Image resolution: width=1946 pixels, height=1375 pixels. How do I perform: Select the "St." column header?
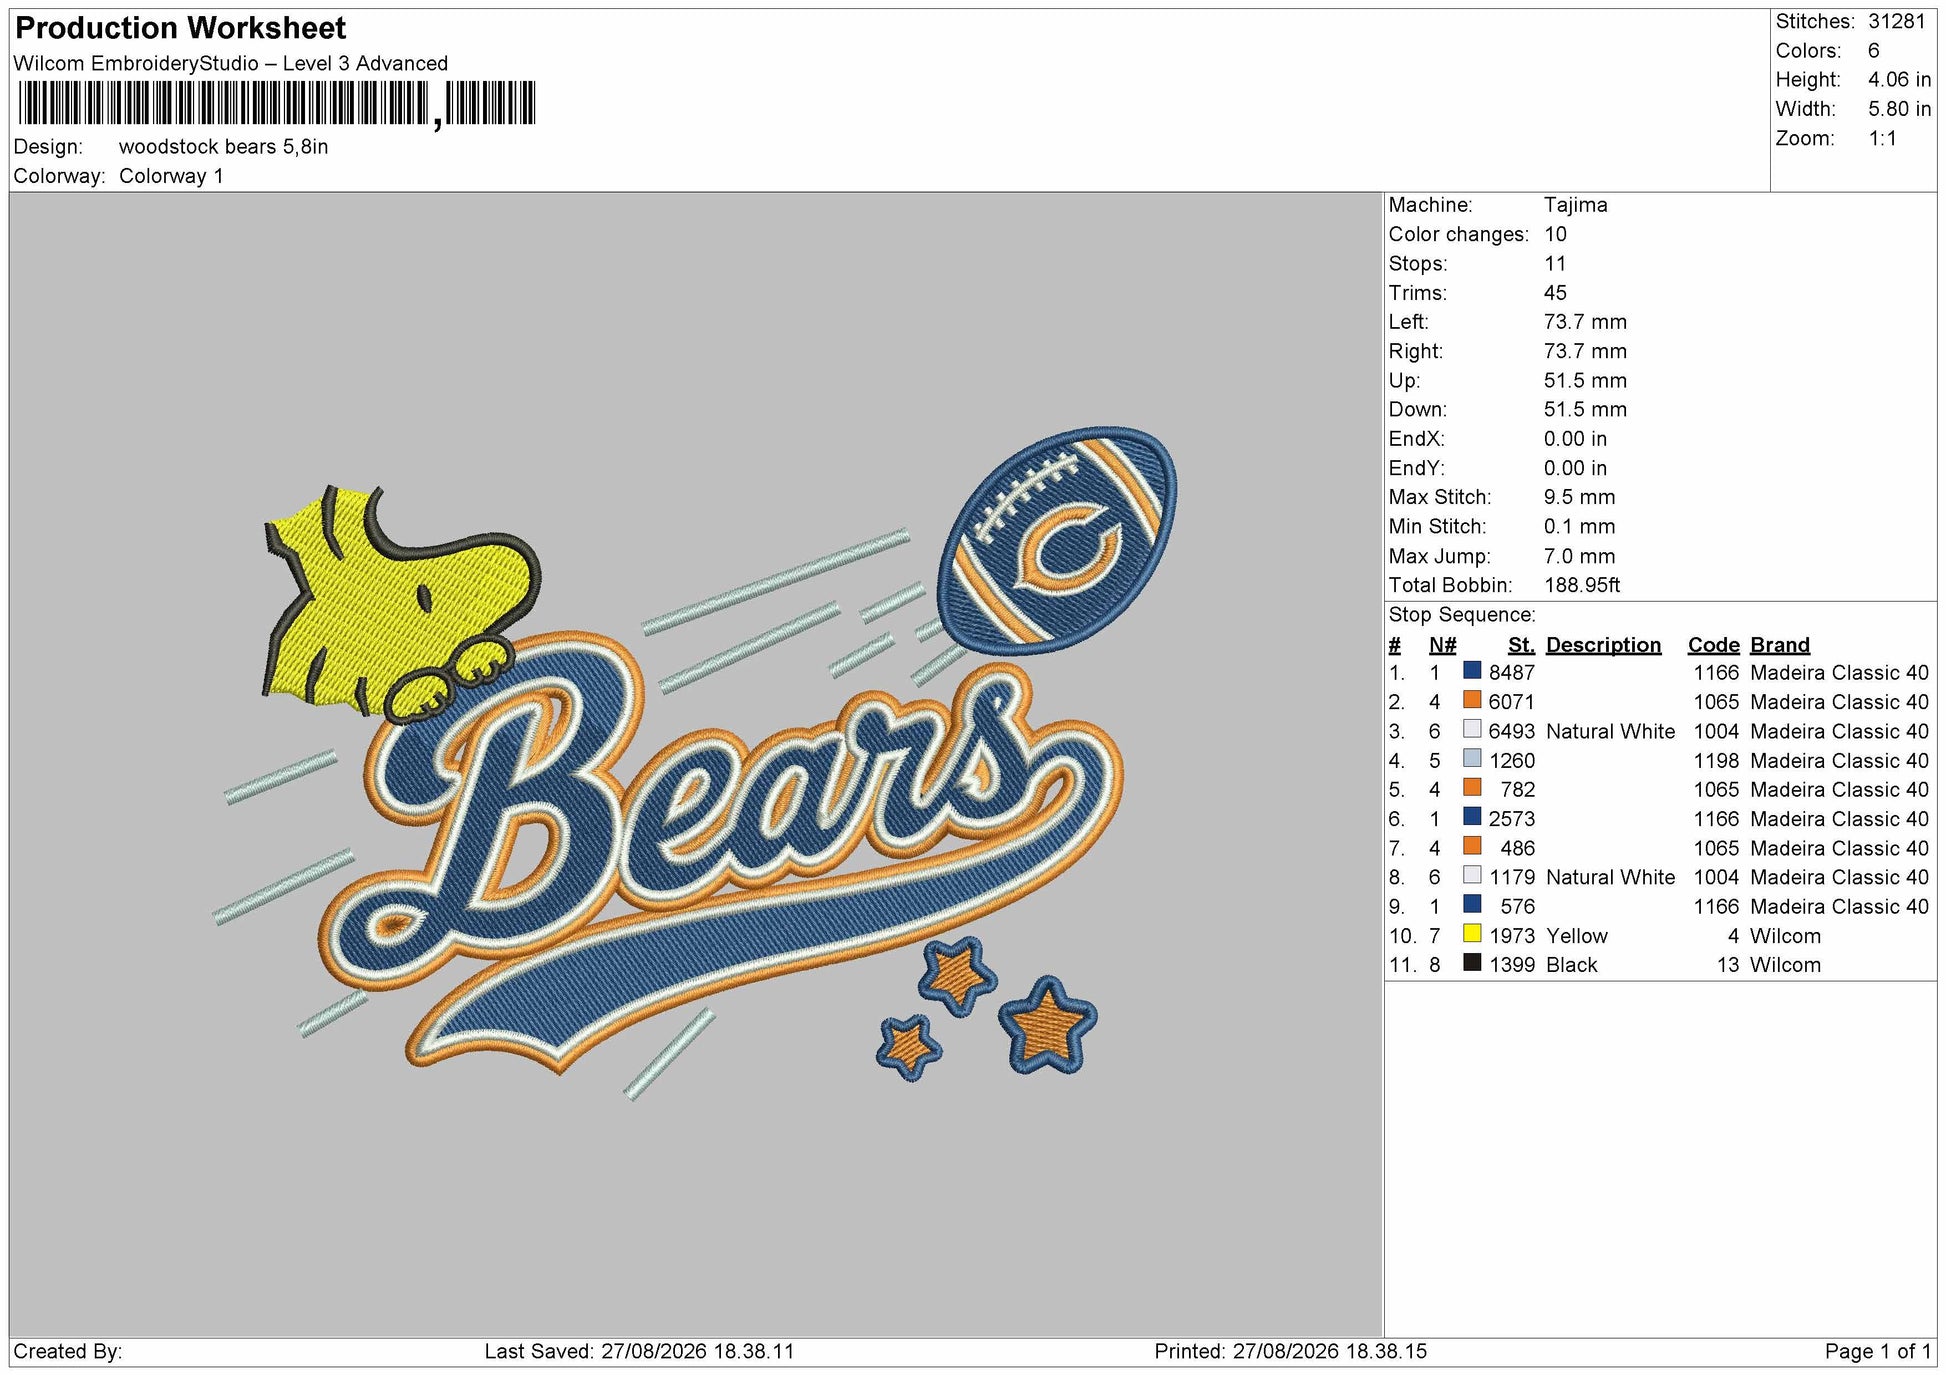point(1521,645)
